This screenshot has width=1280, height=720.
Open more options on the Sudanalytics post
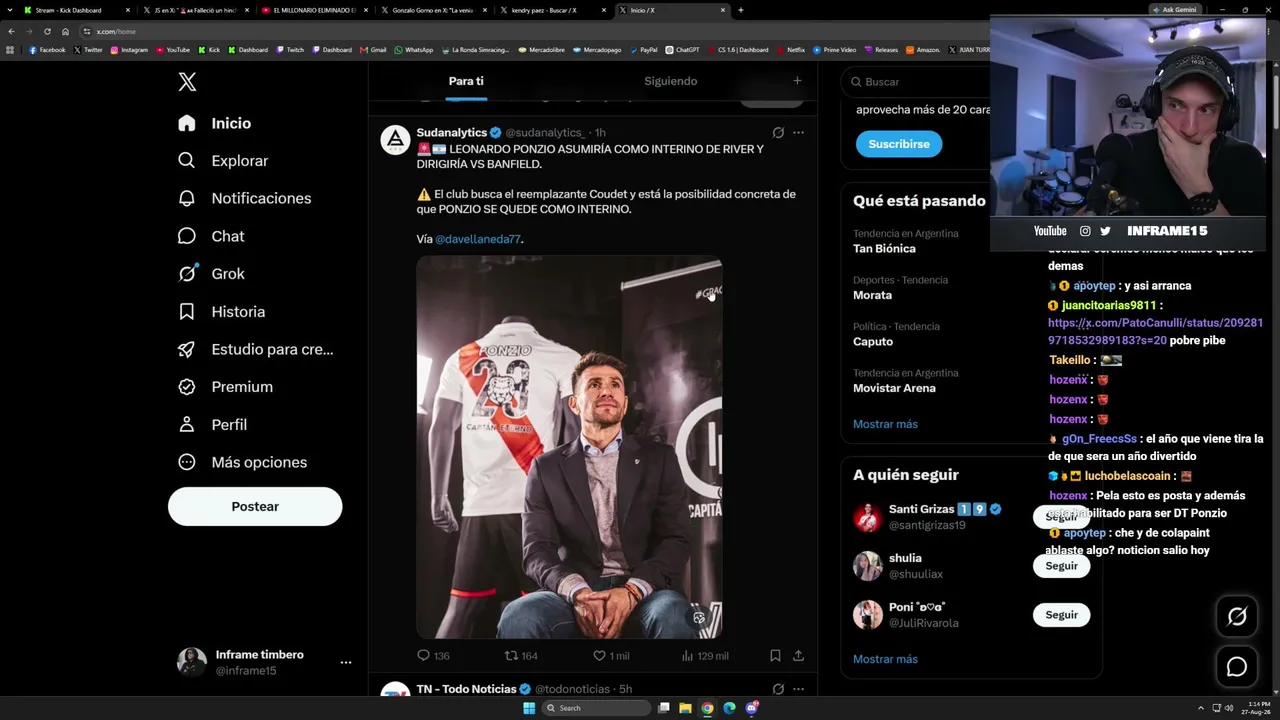(798, 132)
